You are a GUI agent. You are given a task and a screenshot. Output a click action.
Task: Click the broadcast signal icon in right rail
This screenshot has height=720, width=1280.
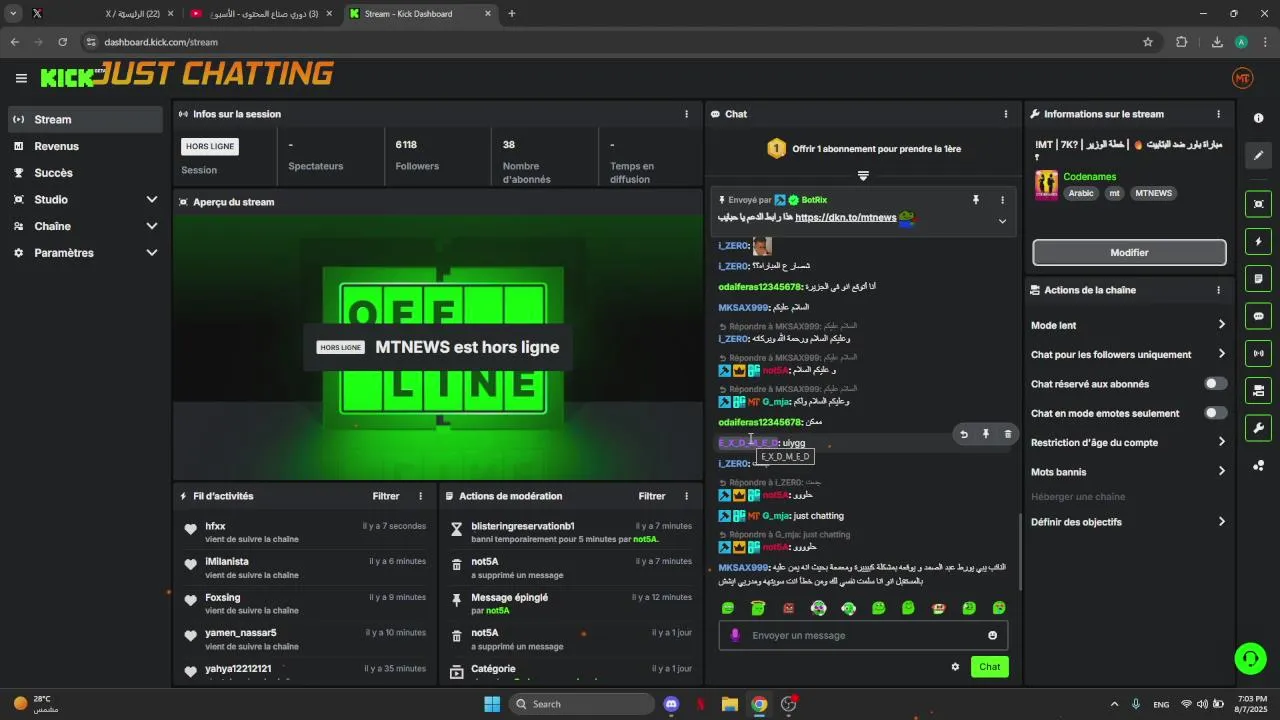coord(1258,353)
